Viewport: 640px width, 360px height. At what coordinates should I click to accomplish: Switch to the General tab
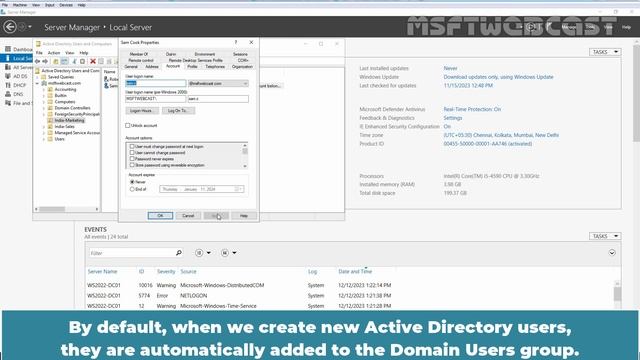pos(131,67)
